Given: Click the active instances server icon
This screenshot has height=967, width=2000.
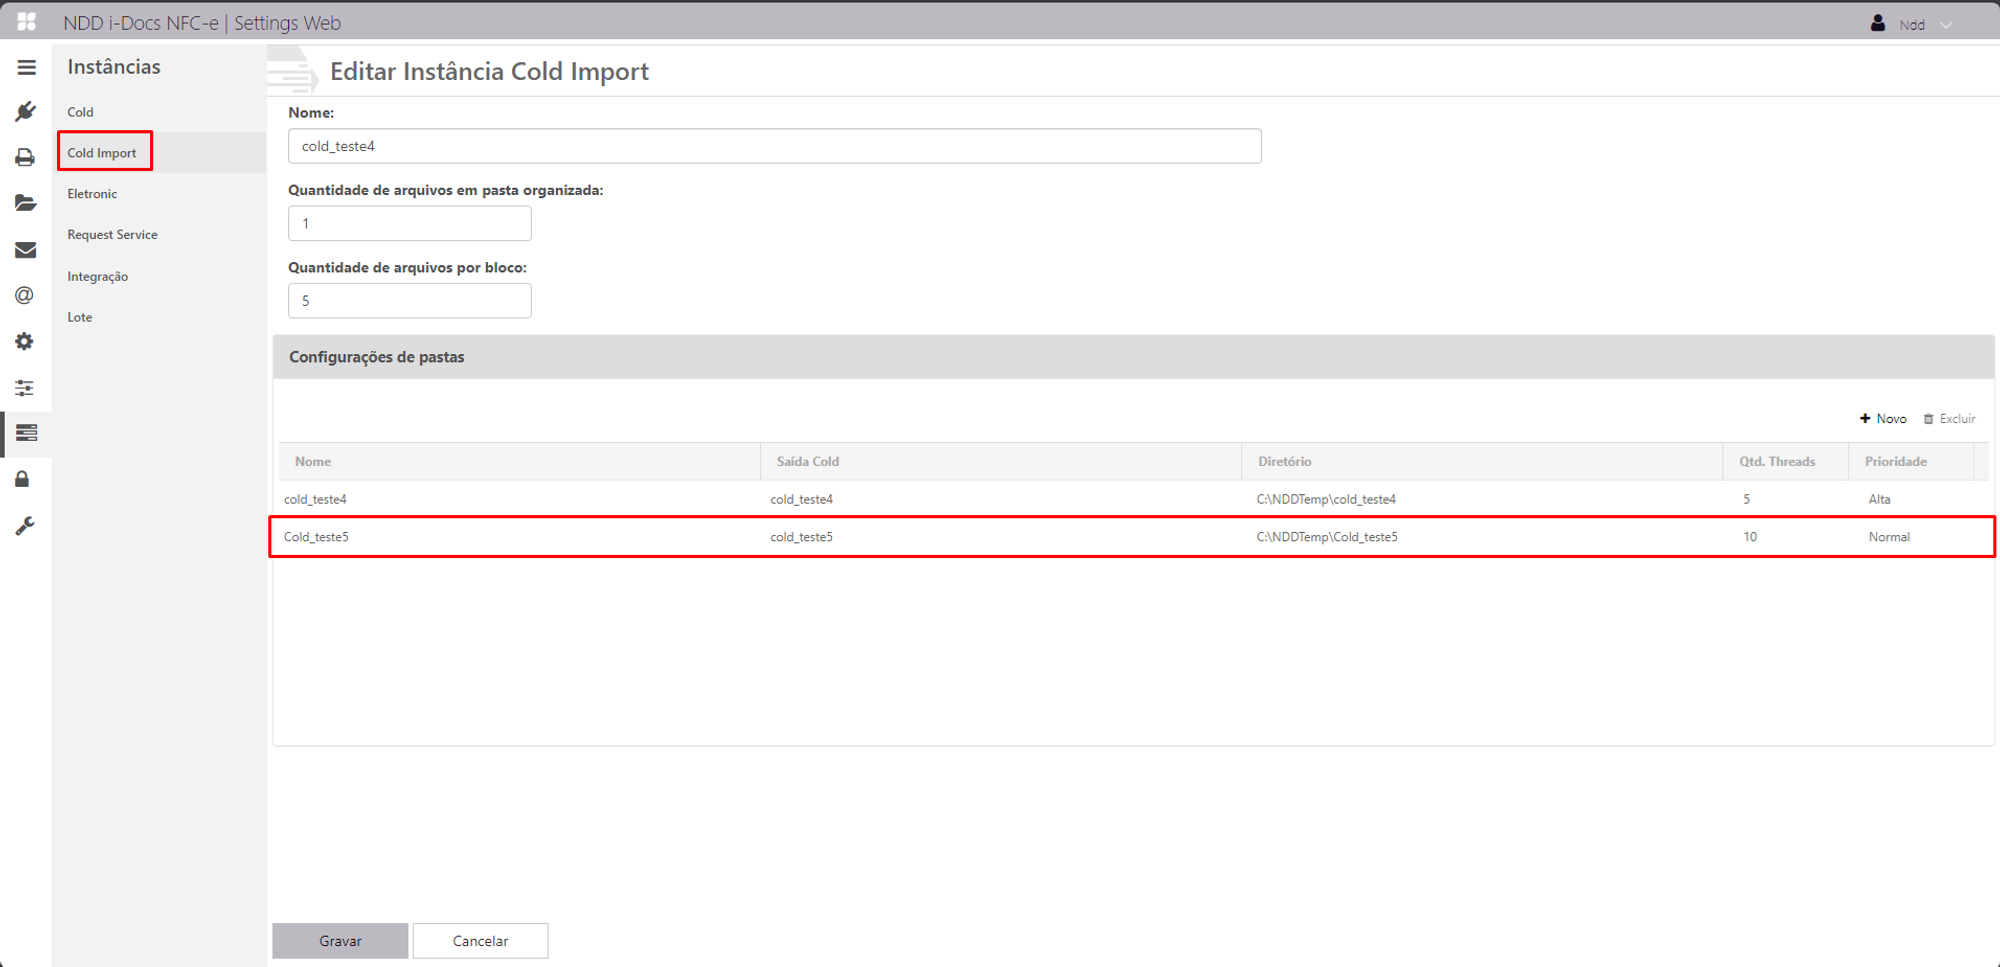Looking at the screenshot, I should click(25, 433).
